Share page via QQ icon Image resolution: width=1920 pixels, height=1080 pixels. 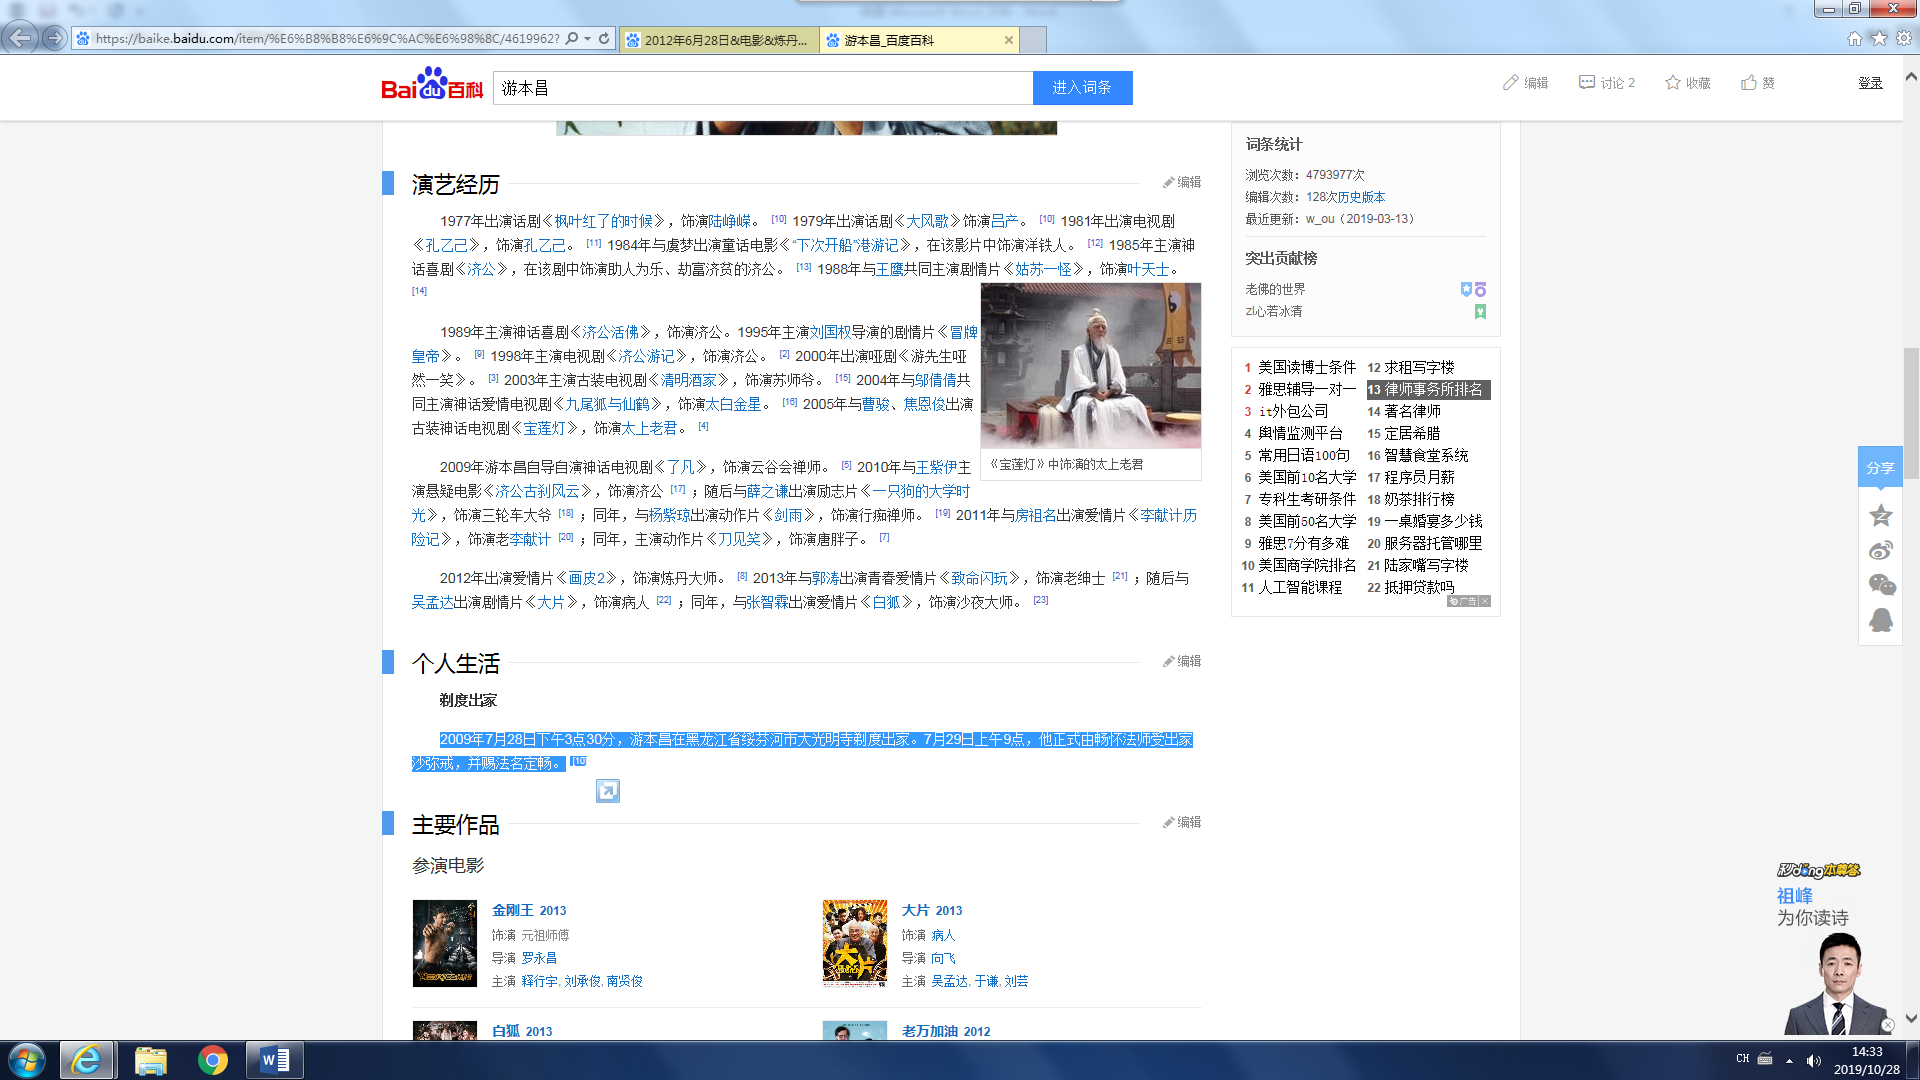1880,620
